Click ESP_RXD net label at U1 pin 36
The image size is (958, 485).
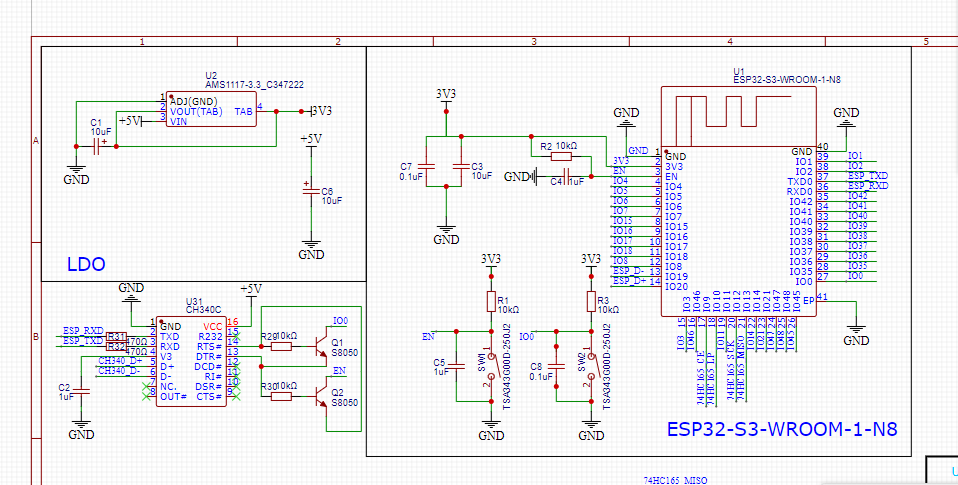click(x=868, y=185)
